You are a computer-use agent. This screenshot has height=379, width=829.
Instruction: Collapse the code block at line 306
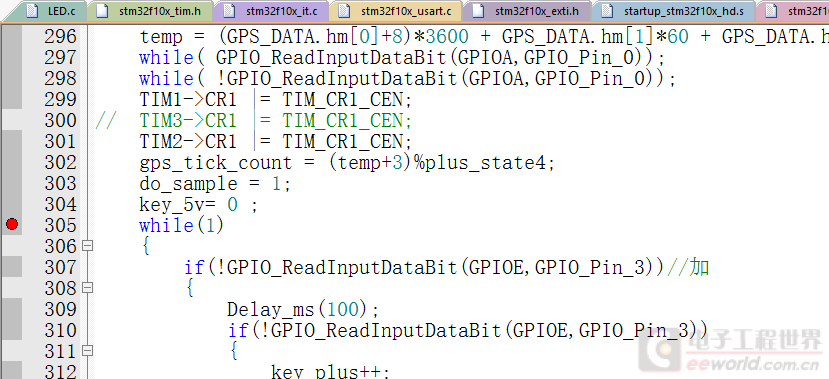pyautogui.click(x=87, y=246)
